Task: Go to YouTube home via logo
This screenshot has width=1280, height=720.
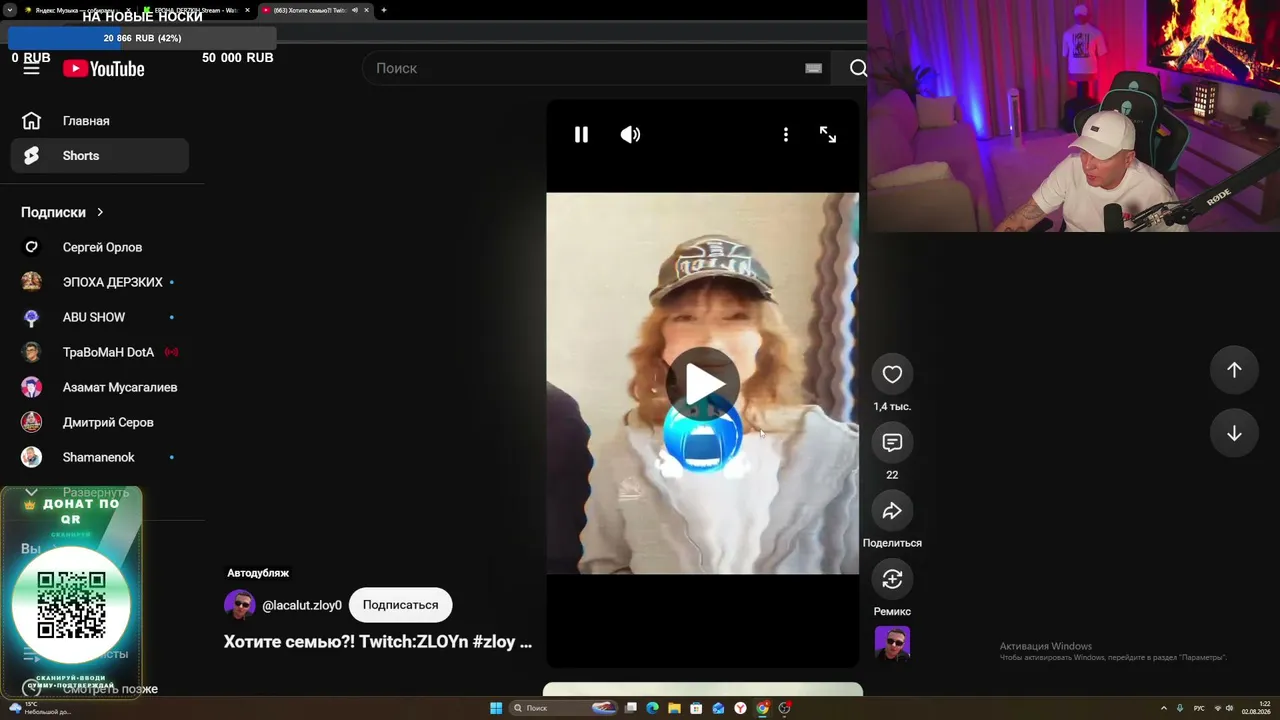Action: coord(104,68)
